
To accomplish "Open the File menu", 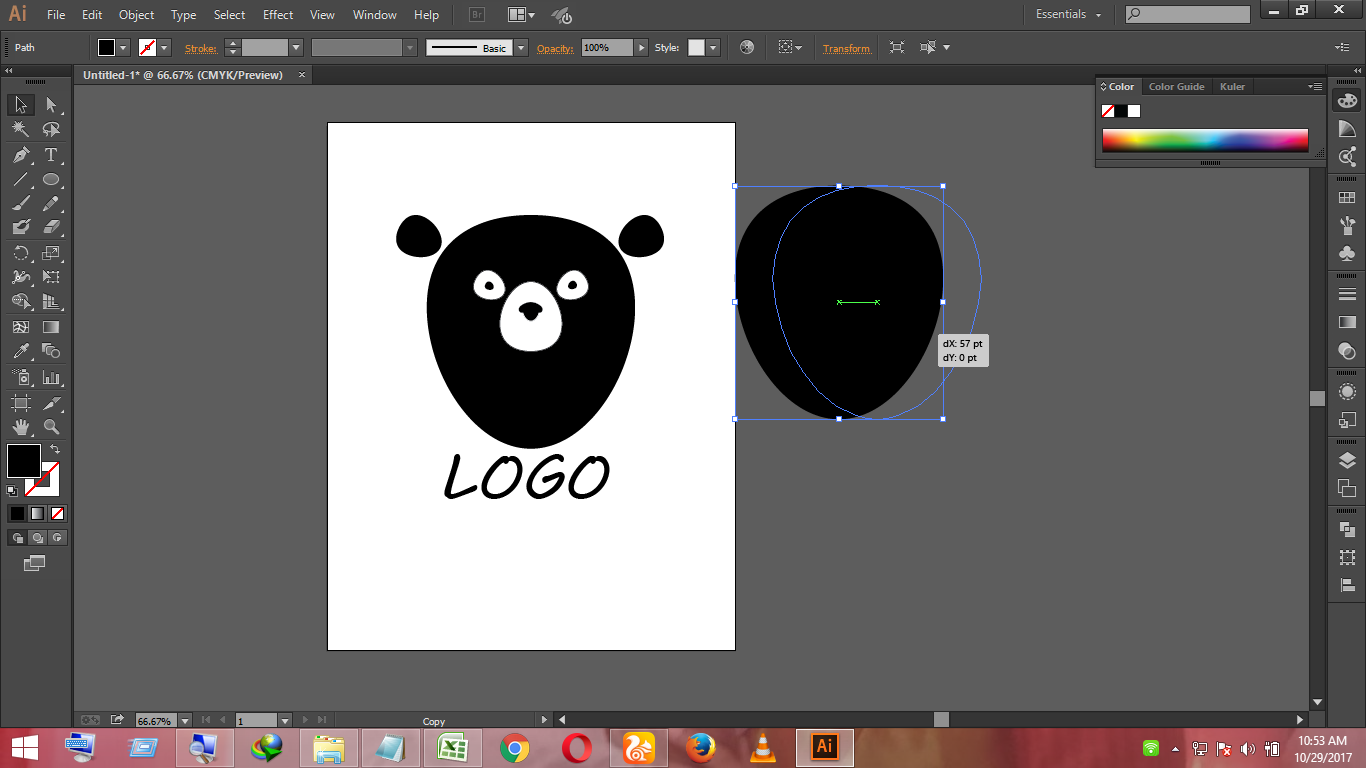I will pos(56,15).
